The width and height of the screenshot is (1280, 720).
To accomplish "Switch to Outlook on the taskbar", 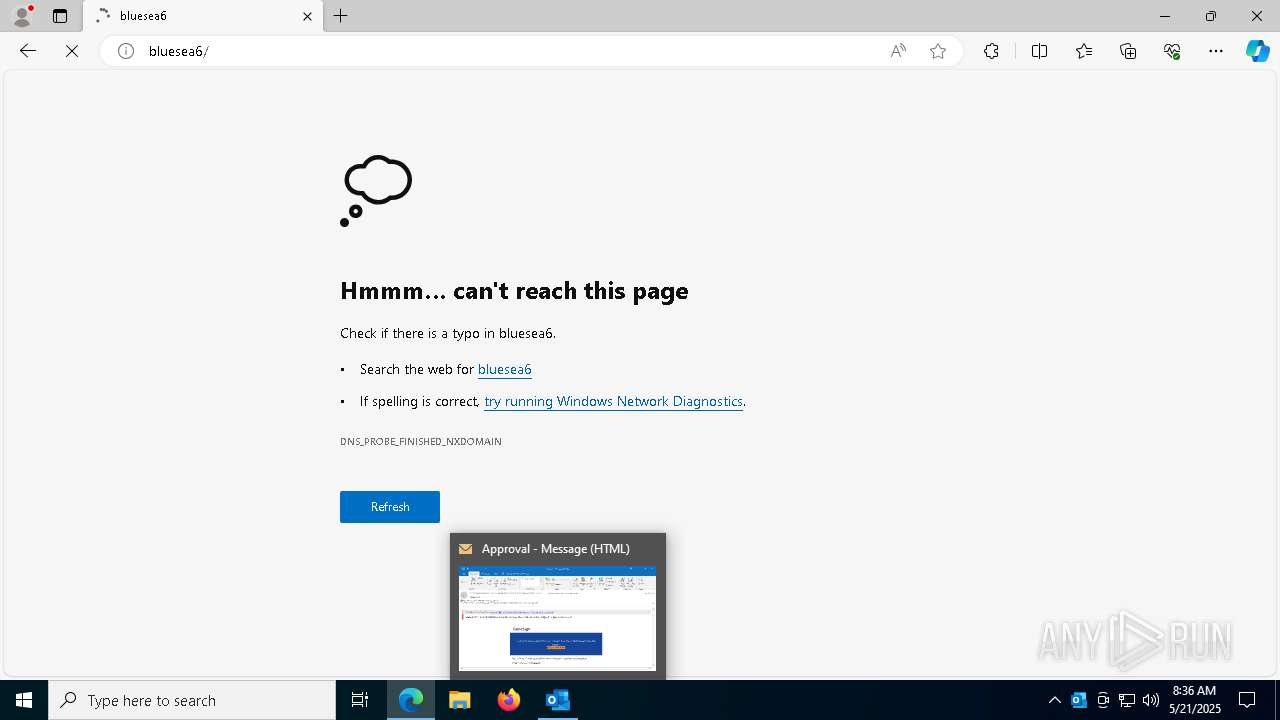I will coord(558,700).
